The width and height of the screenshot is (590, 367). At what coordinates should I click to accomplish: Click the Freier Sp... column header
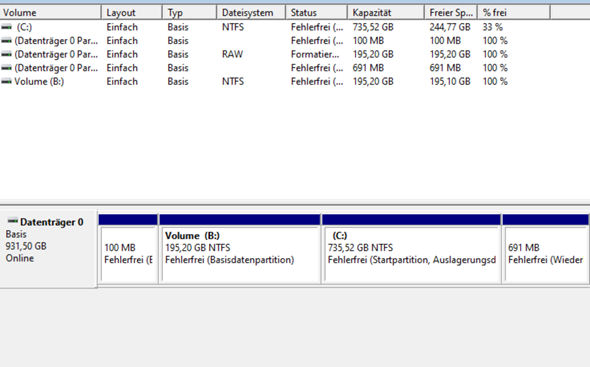451,12
